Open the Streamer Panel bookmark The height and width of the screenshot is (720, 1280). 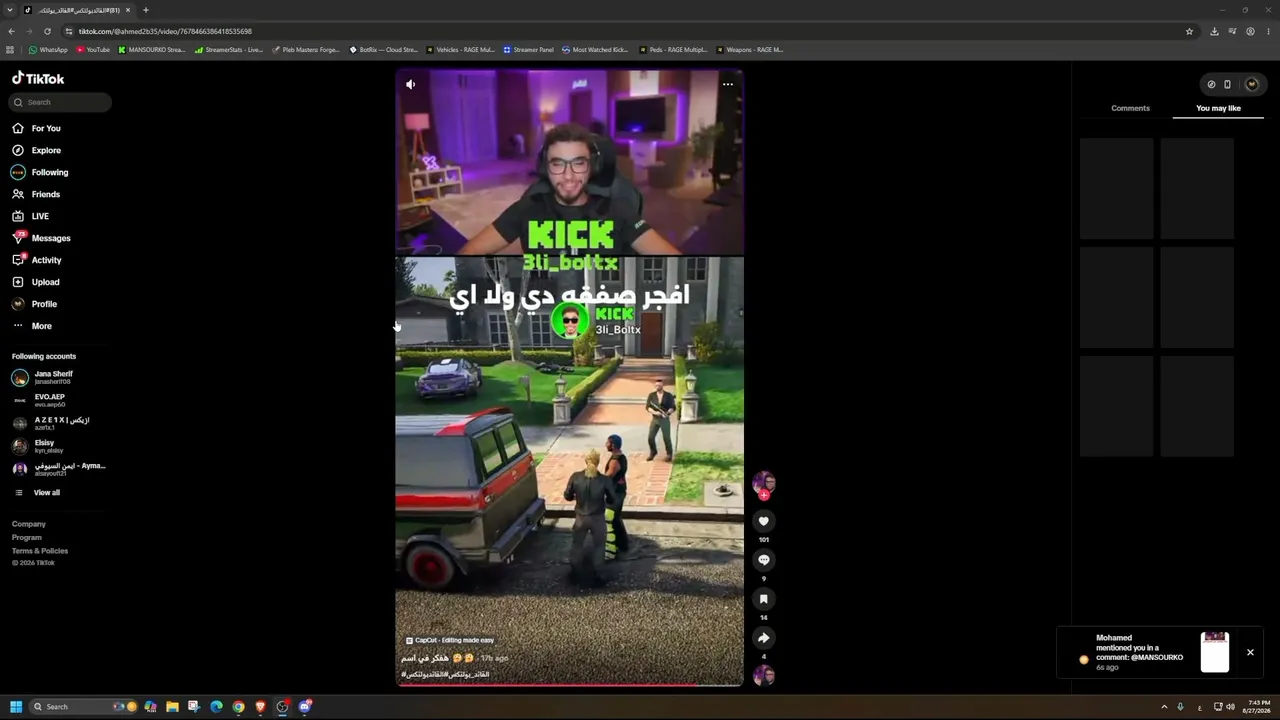tap(529, 49)
